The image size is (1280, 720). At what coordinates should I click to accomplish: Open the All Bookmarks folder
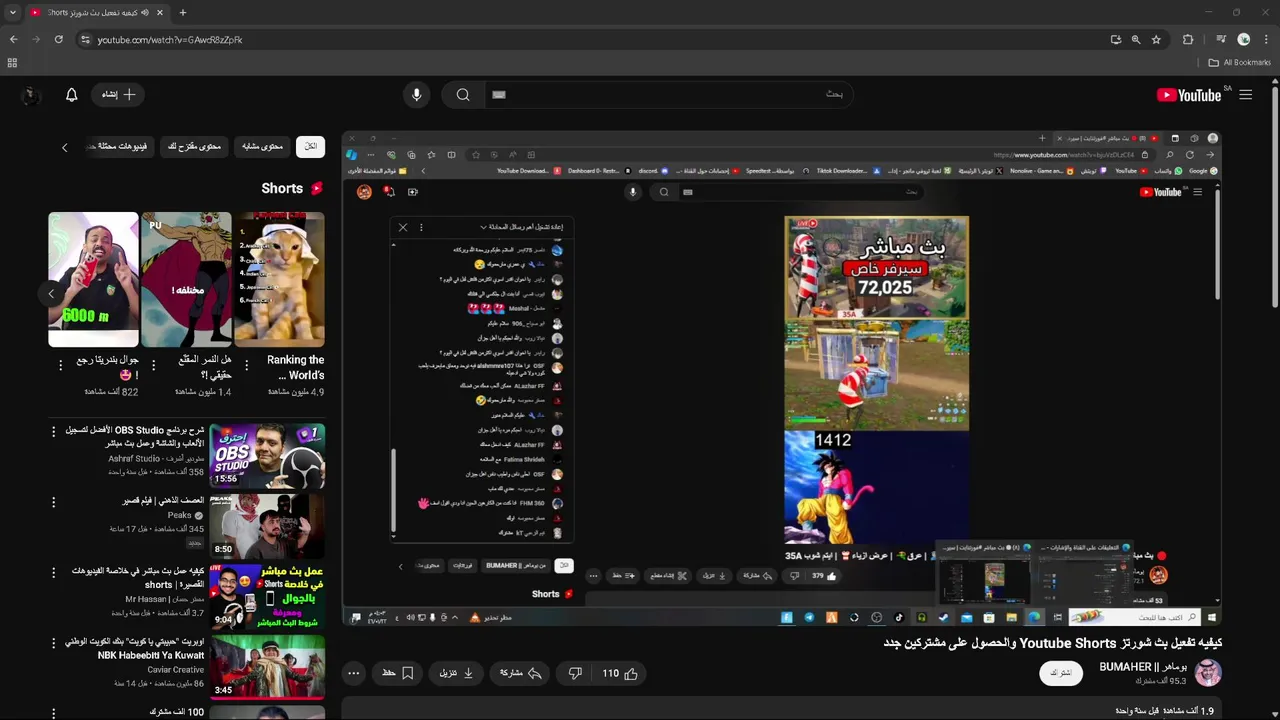tap(1239, 62)
